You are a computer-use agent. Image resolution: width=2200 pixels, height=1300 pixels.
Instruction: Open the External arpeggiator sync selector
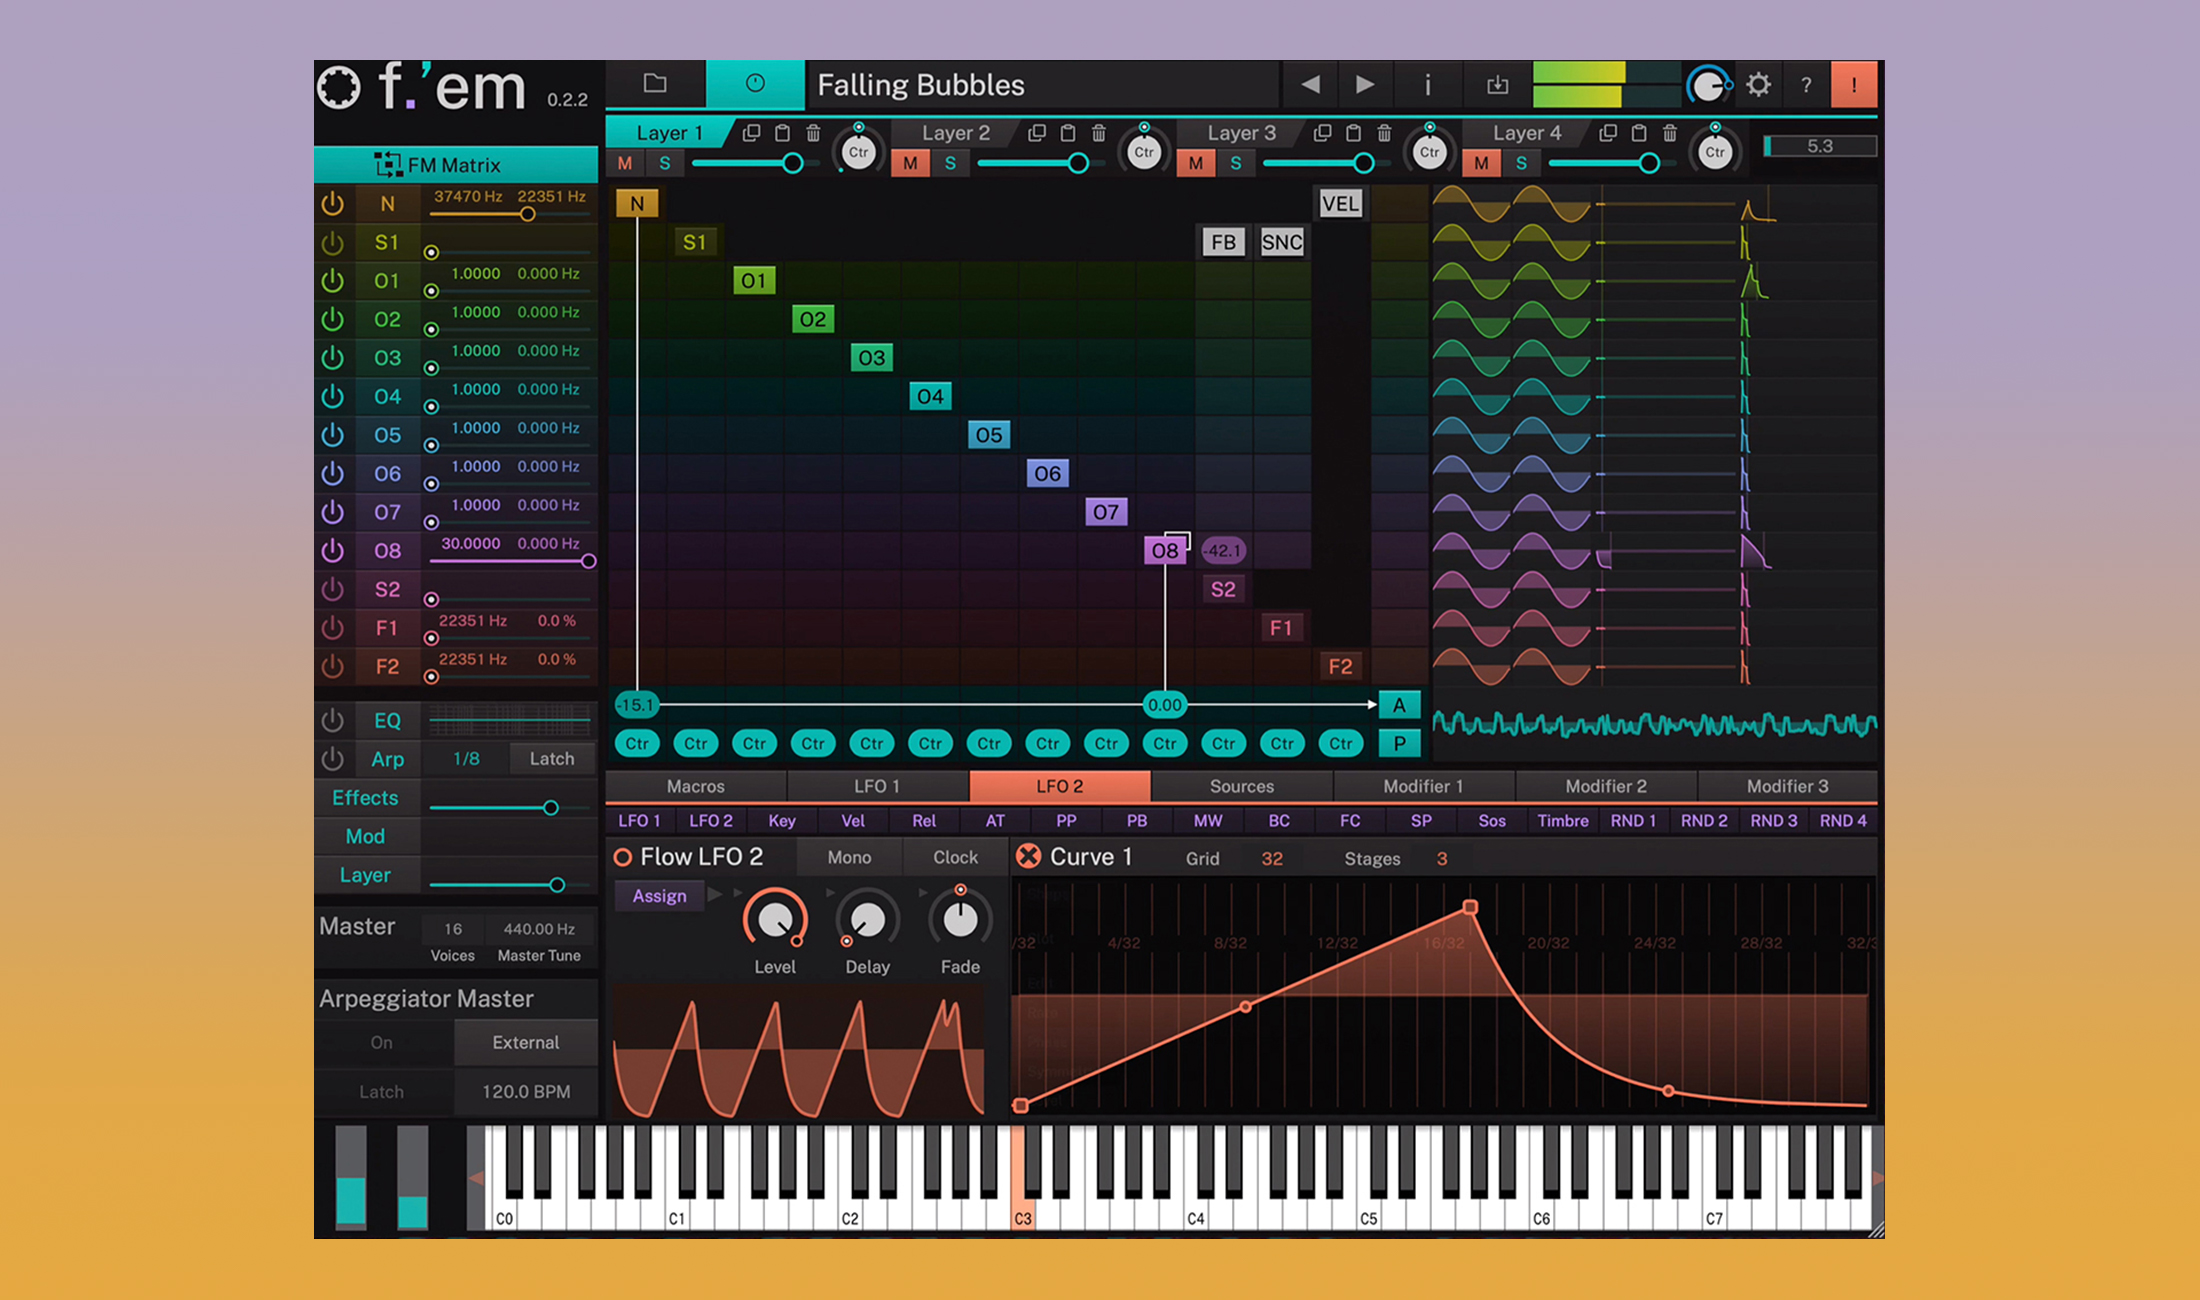coord(525,1042)
